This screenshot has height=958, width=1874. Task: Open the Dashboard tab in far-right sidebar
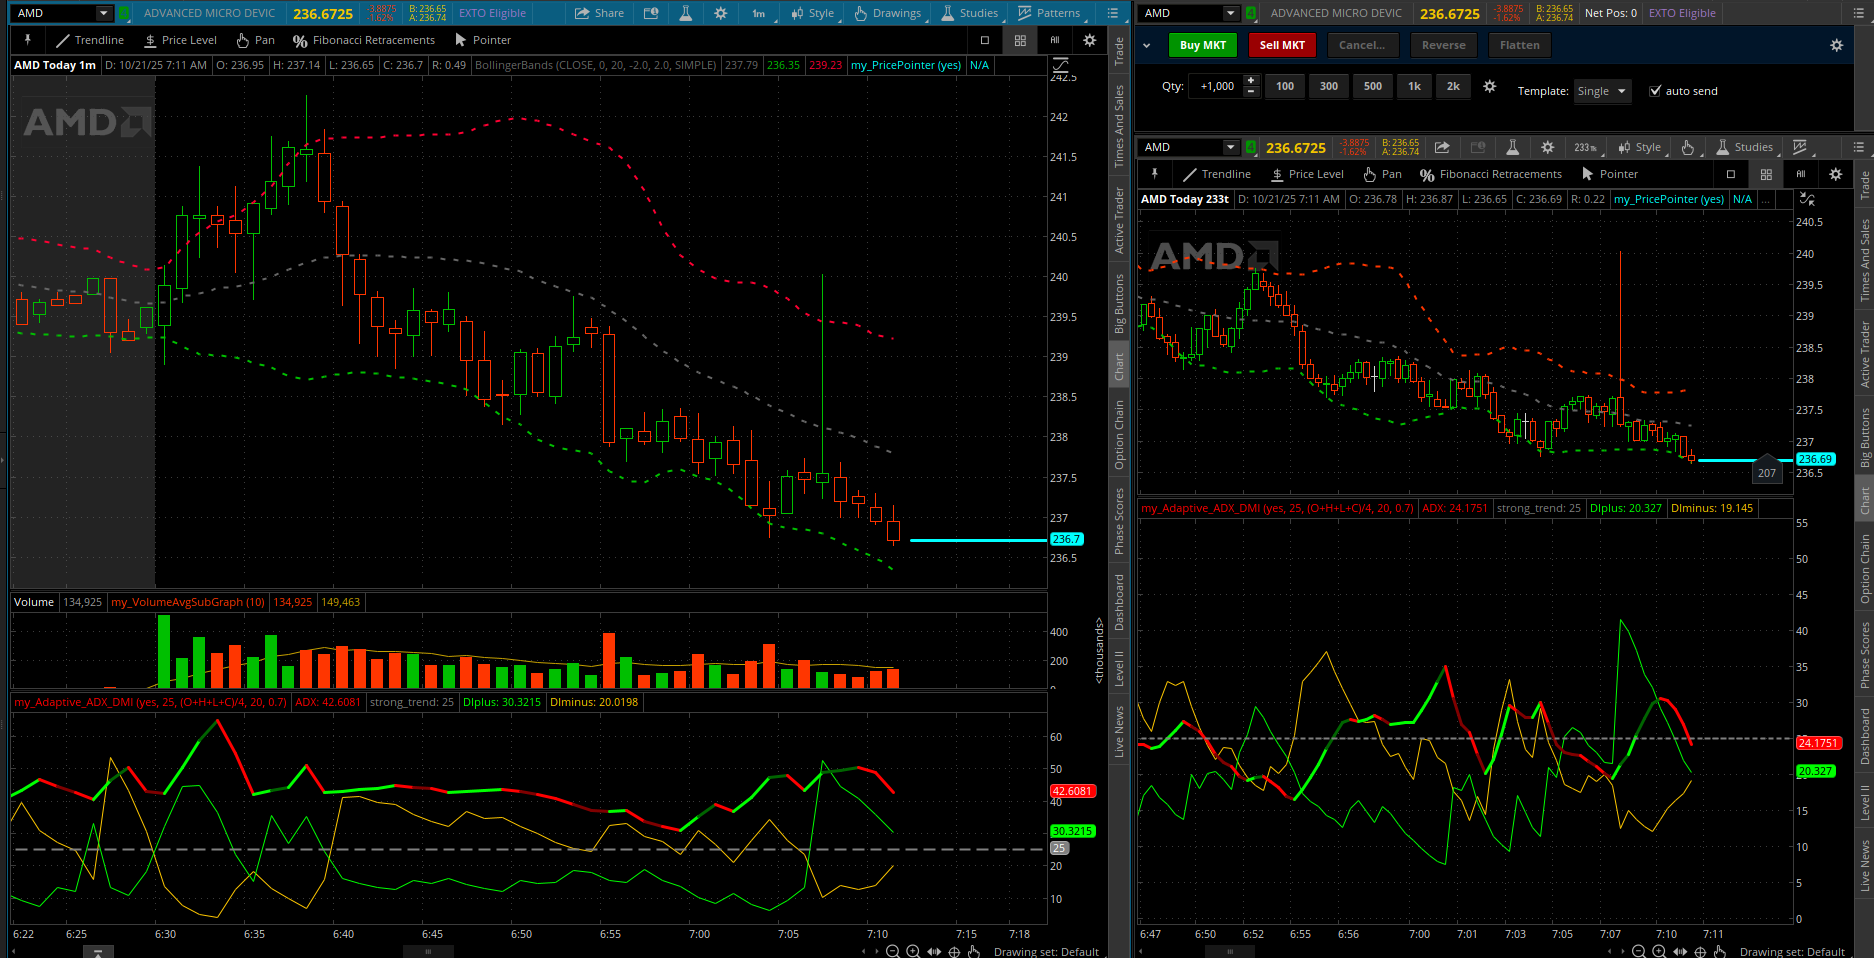(x=1865, y=736)
